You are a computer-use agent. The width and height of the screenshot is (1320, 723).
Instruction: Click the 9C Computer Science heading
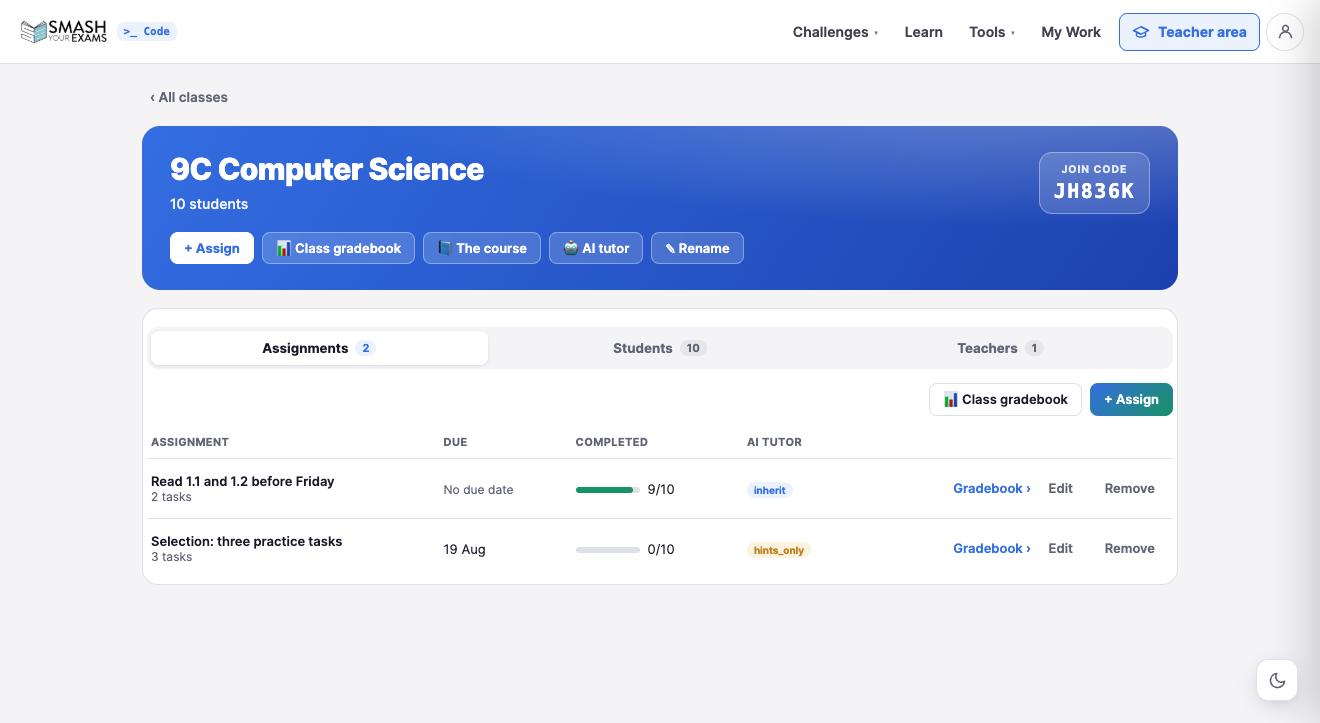click(x=327, y=169)
